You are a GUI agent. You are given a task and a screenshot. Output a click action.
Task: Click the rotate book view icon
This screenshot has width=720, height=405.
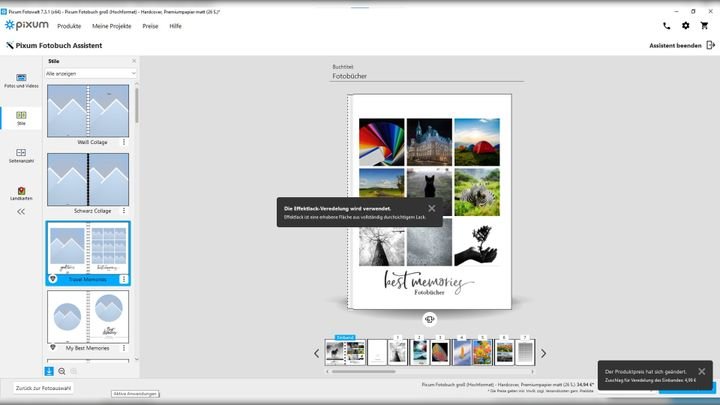click(x=430, y=319)
